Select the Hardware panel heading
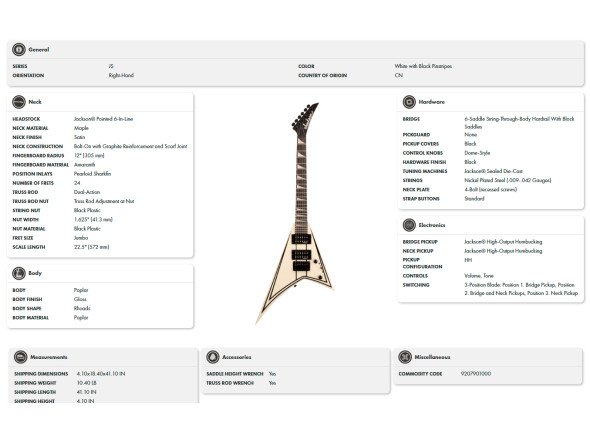This screenshot has width=590, height=434. [x=432, y=102]
